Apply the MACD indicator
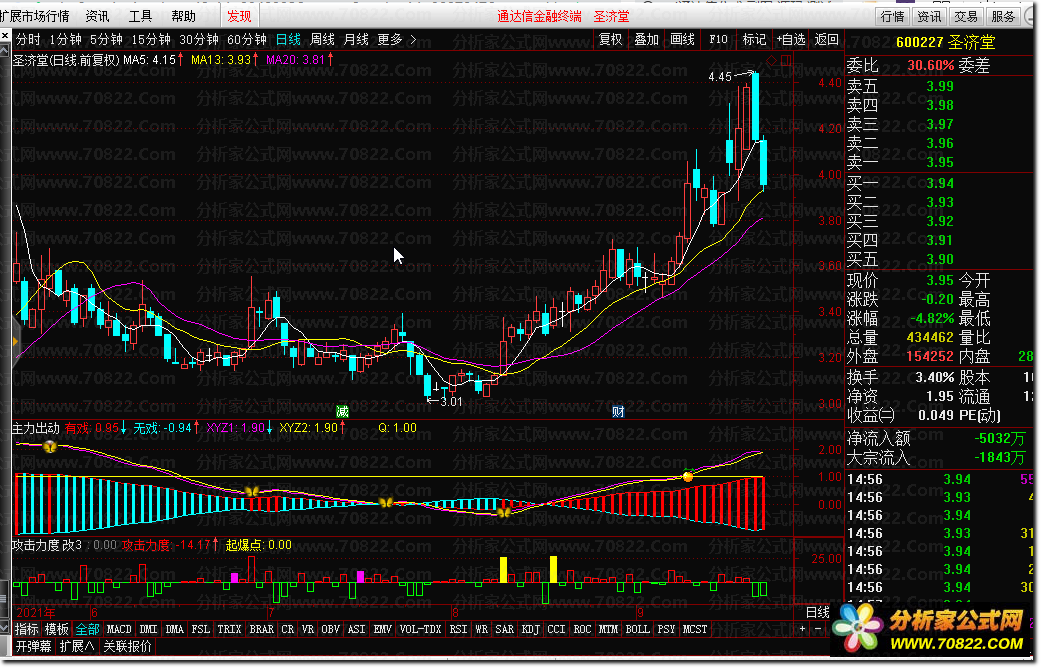This screenshot has width=1042, height=668. tap(119, 629)
